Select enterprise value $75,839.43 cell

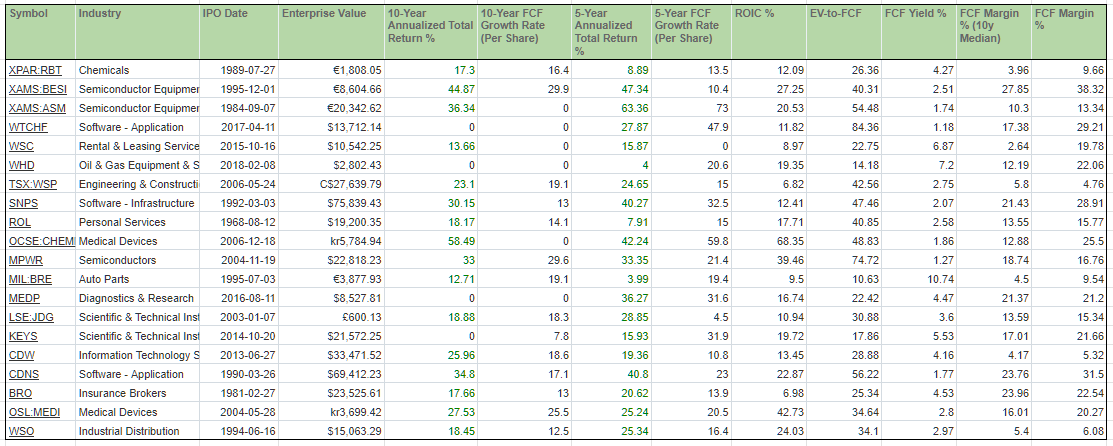pyautogui.click(x=331, y=204)
